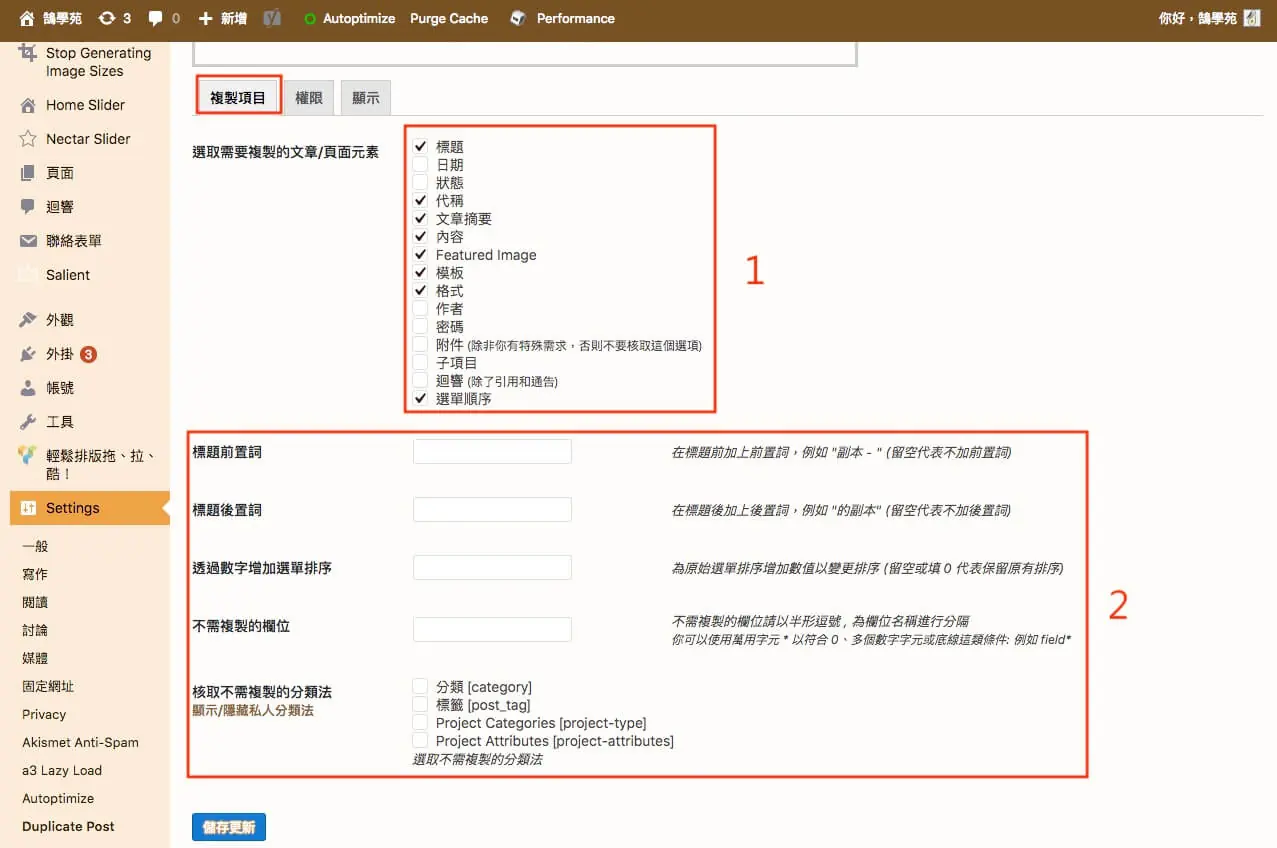Image resolution: width=1277 pixels, height=848 pixels.
Task: Switch to the 複製項目 tab
Action: click(x=238, y=98)
